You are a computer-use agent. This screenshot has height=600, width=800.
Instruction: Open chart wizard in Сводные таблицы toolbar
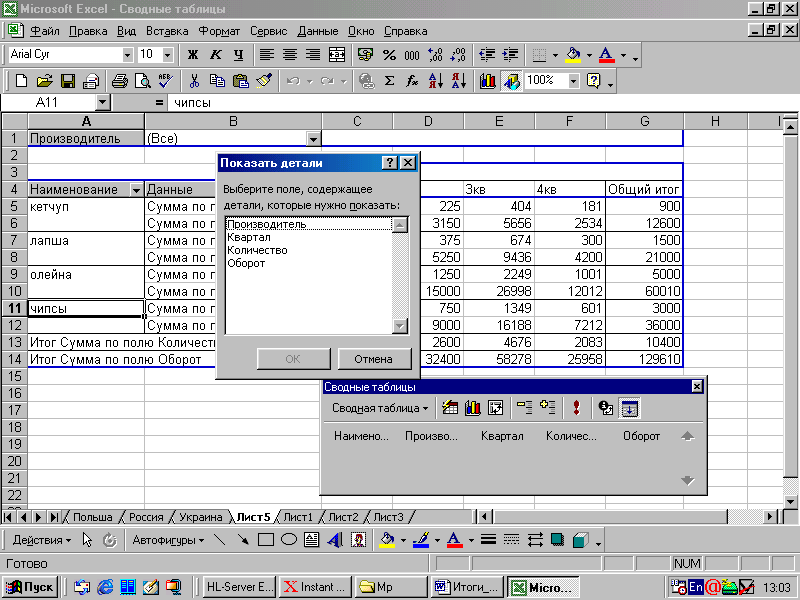pyautogui.click(x=472, y=408)
